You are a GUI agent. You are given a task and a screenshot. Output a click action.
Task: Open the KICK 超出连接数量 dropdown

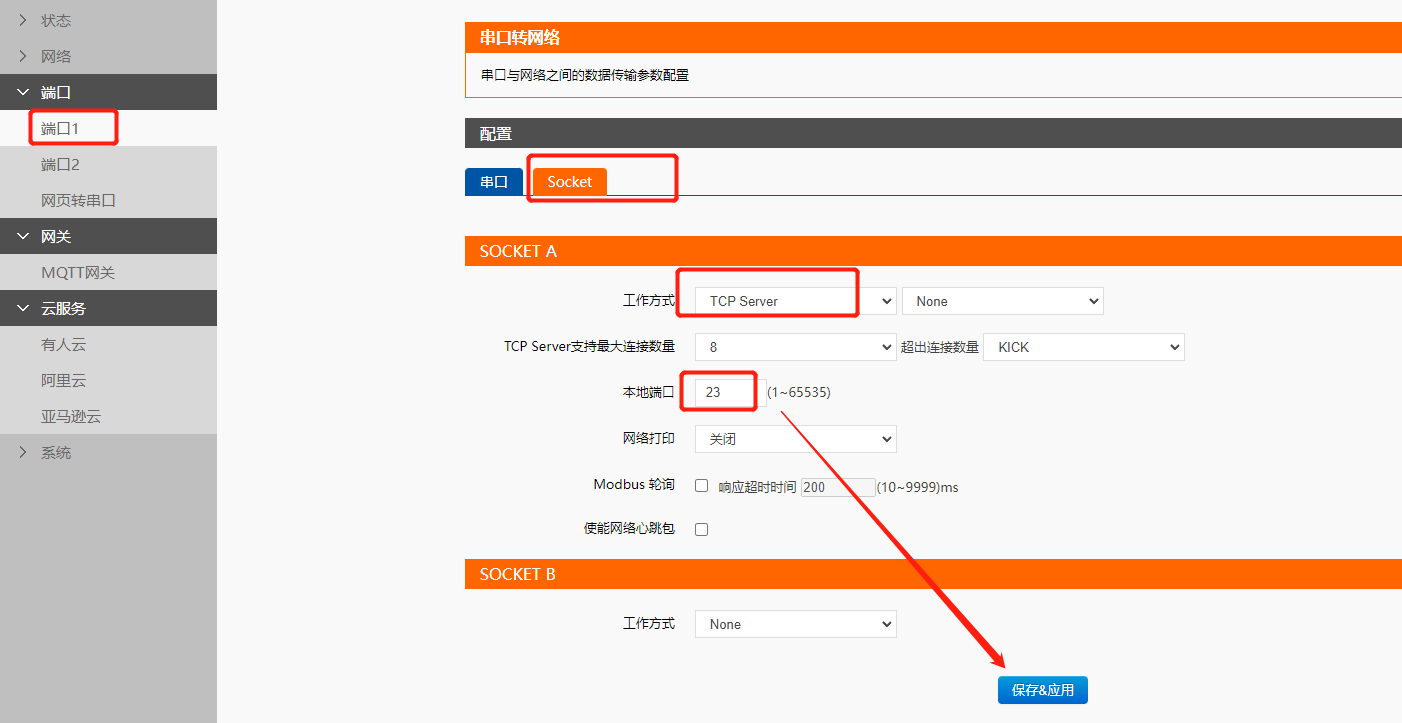(x=1083, y=347)
